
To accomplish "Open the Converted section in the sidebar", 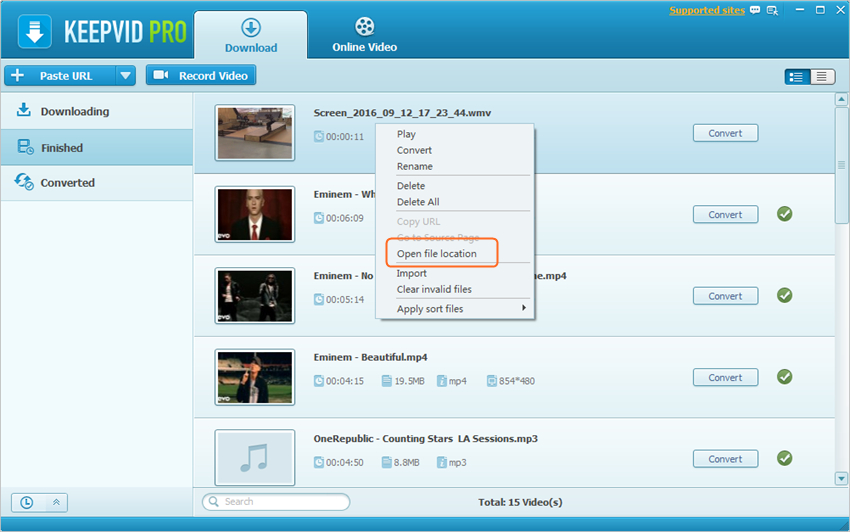I will [x=67, y=183].
